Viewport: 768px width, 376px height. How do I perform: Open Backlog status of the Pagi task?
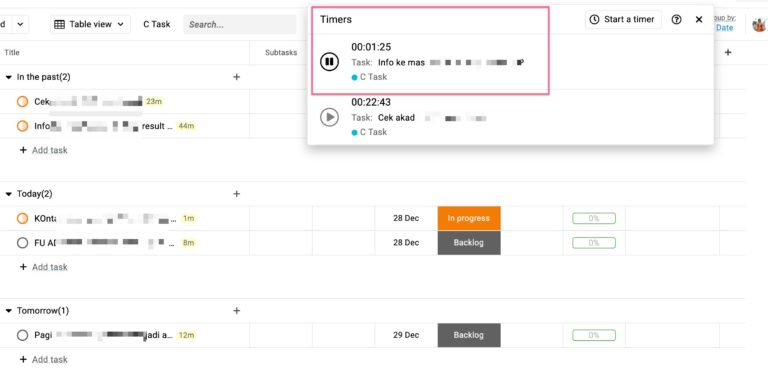pyautogui.click(x=469, y=335)
